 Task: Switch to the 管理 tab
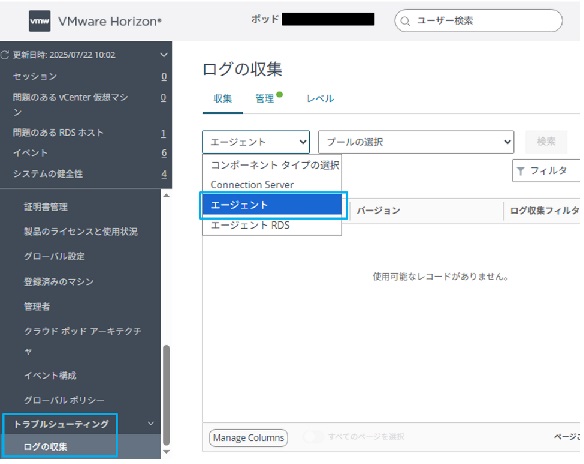pos(265,99)
